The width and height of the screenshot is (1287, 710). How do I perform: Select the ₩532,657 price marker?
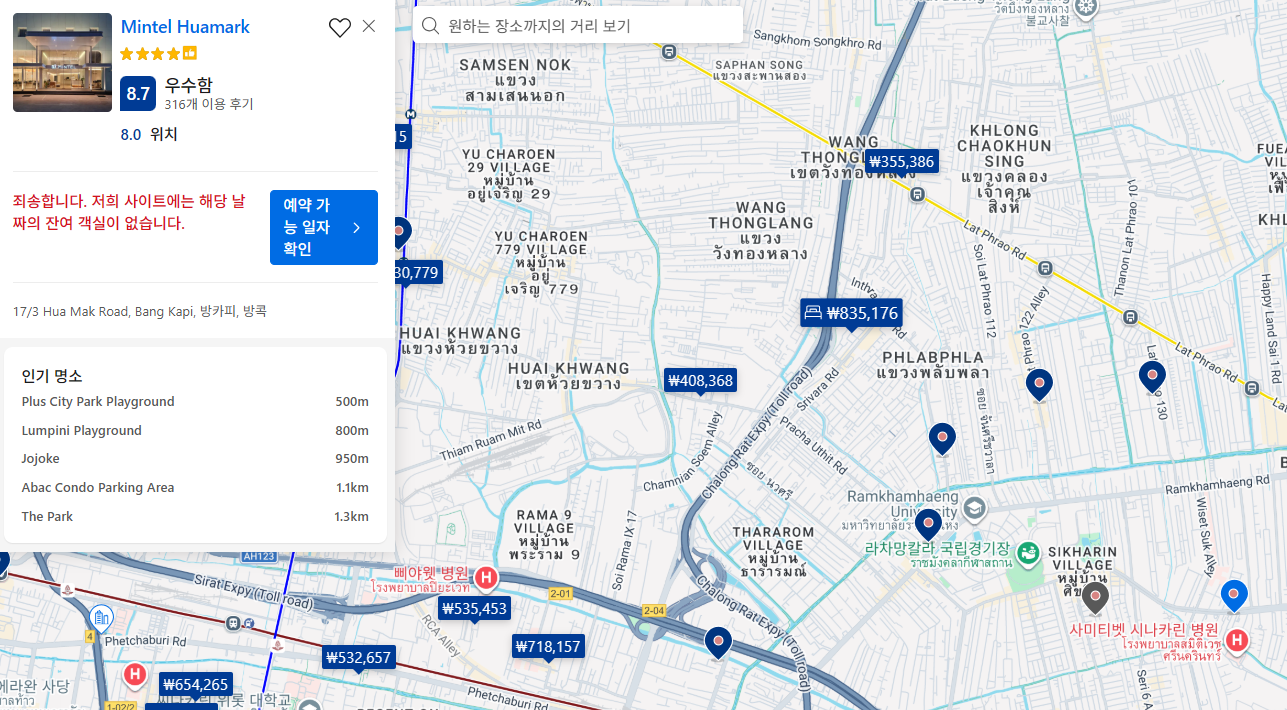(x=358, y=657)
